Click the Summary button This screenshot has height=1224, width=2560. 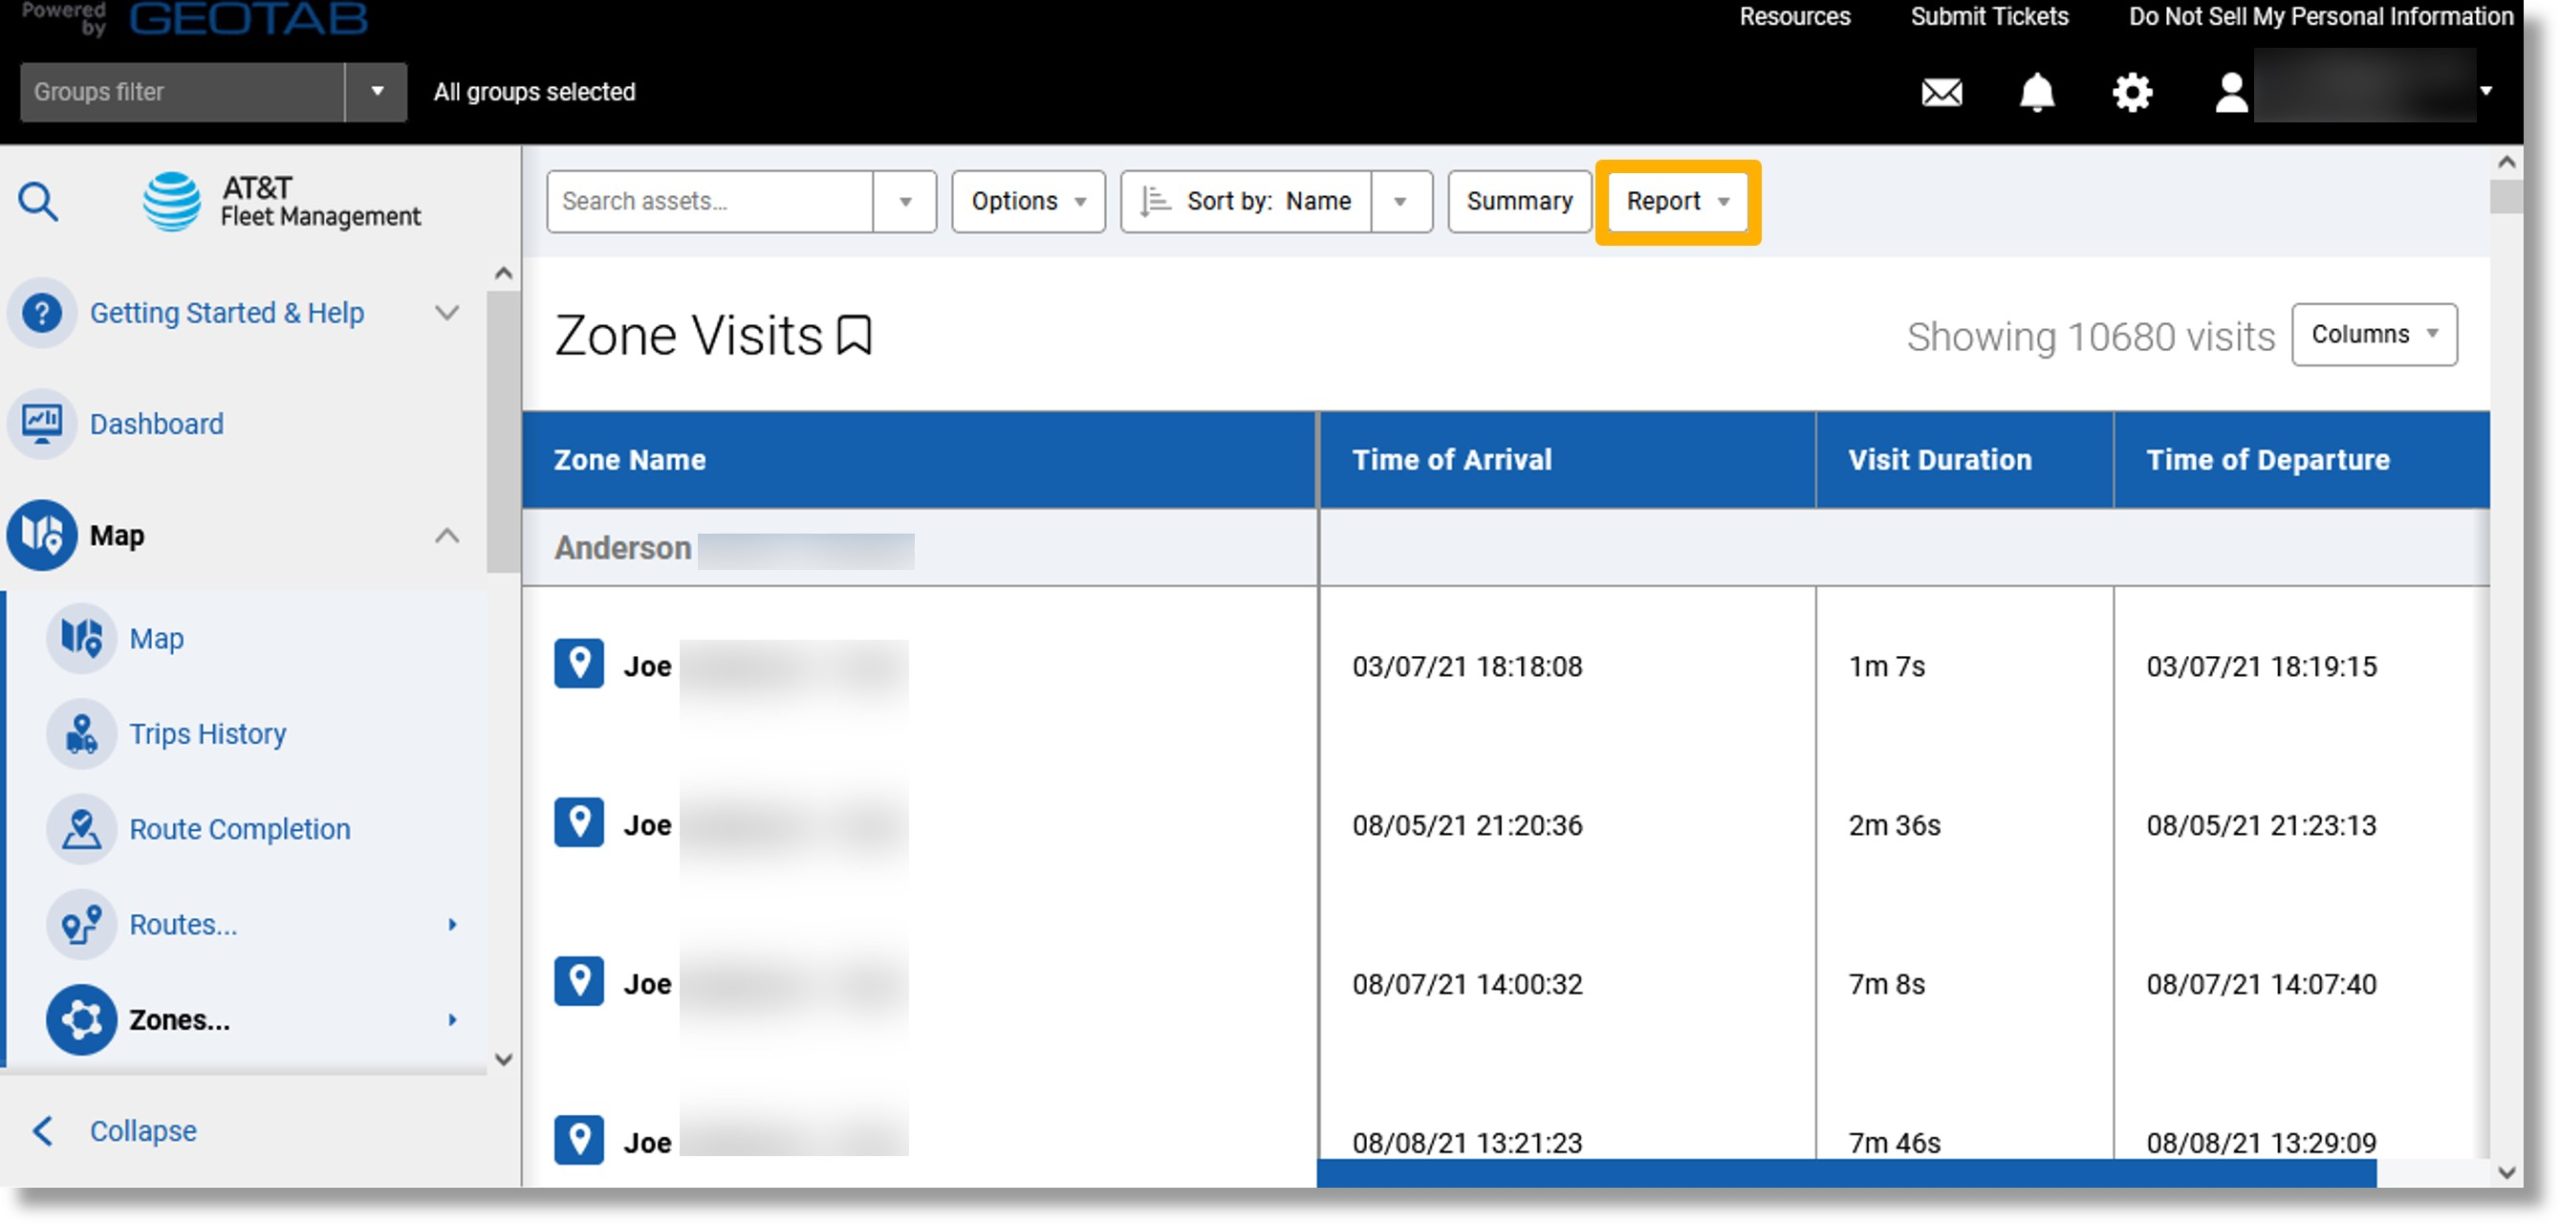(x=1519, y=202)
